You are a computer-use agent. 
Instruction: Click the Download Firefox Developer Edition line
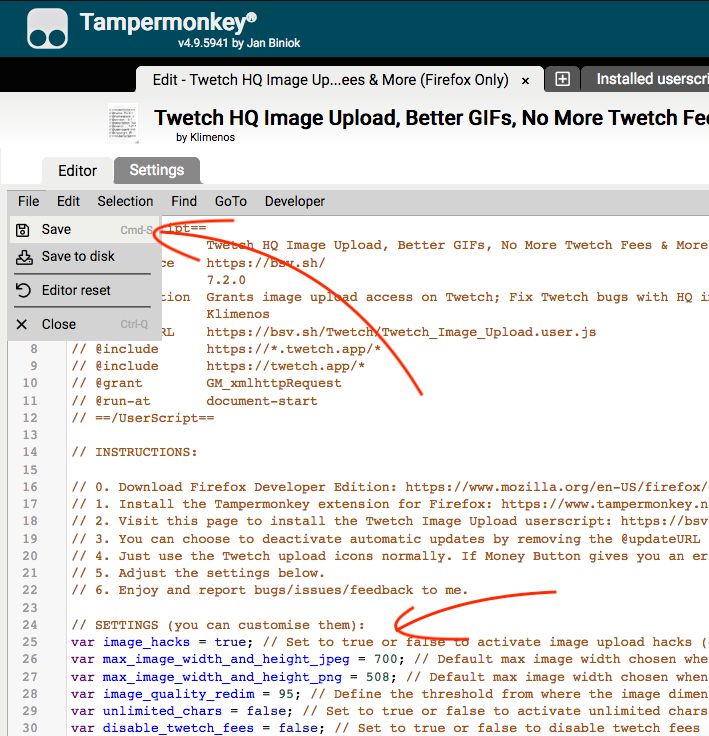click(390, 487)
